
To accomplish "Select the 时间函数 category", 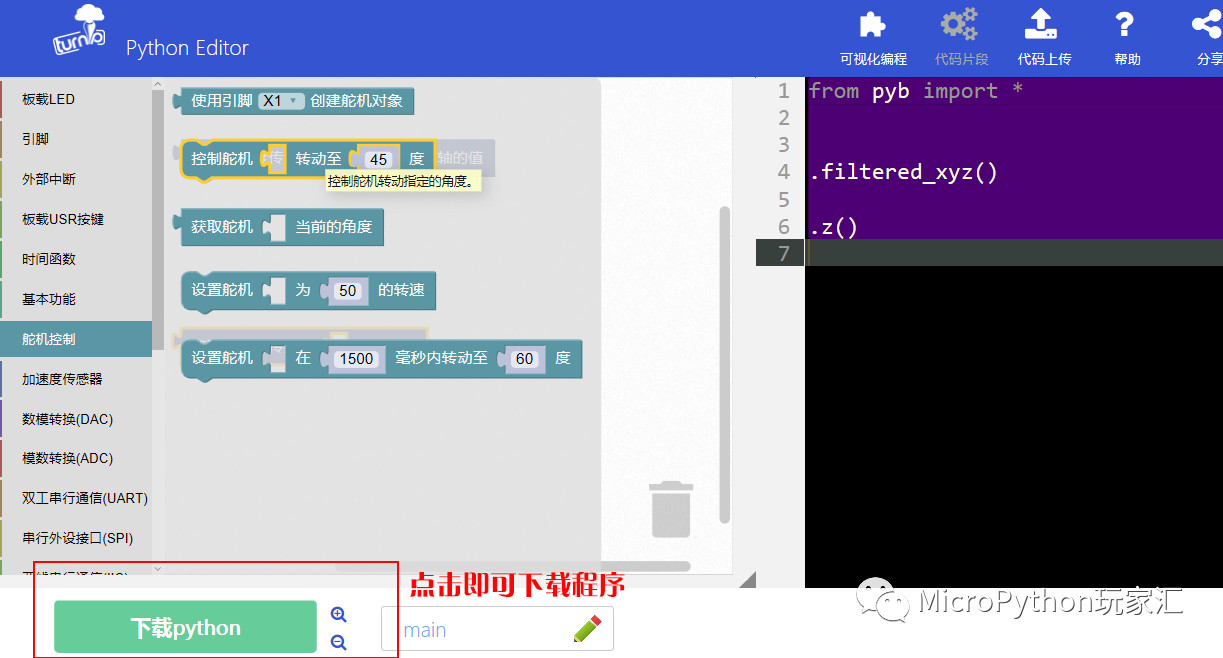I will pos(76,259).
